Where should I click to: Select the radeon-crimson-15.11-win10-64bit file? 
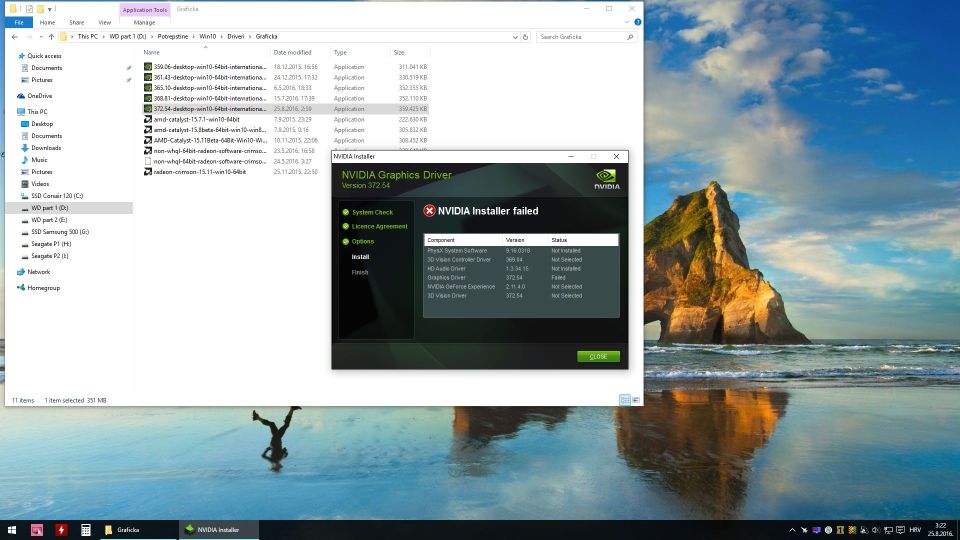point(199,172)
